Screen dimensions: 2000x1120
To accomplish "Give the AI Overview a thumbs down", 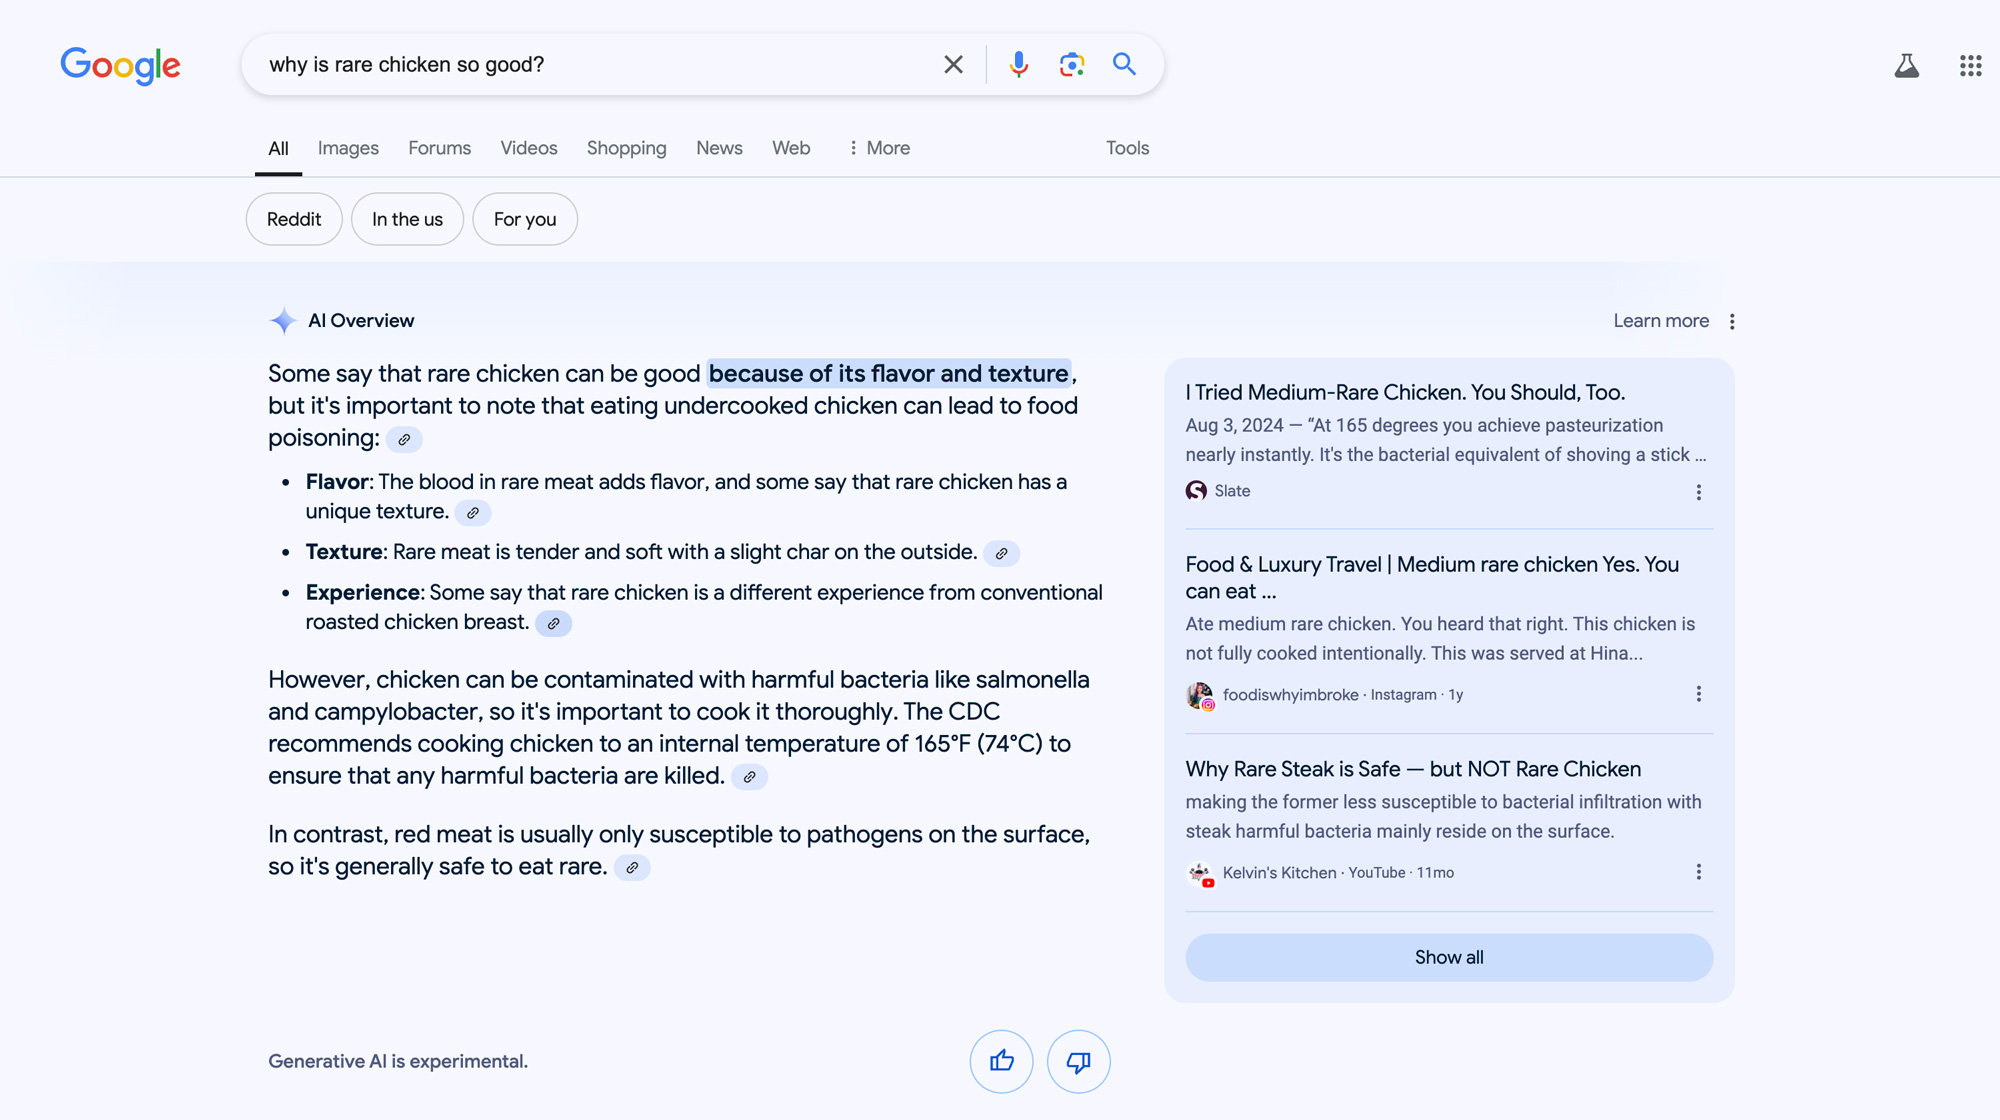I will (1078, 1061).
